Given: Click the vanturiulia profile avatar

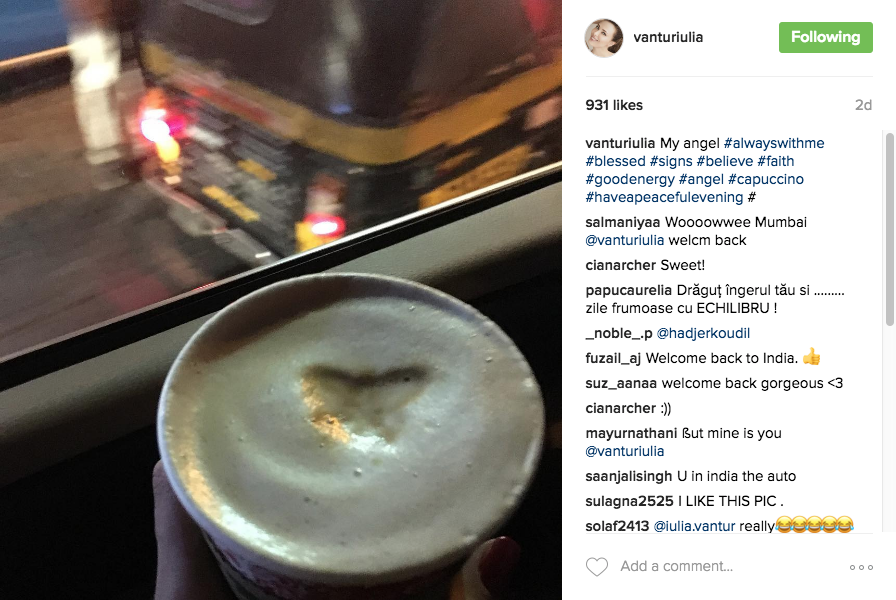Looking at the screenshot, I should tap(603, 38).
